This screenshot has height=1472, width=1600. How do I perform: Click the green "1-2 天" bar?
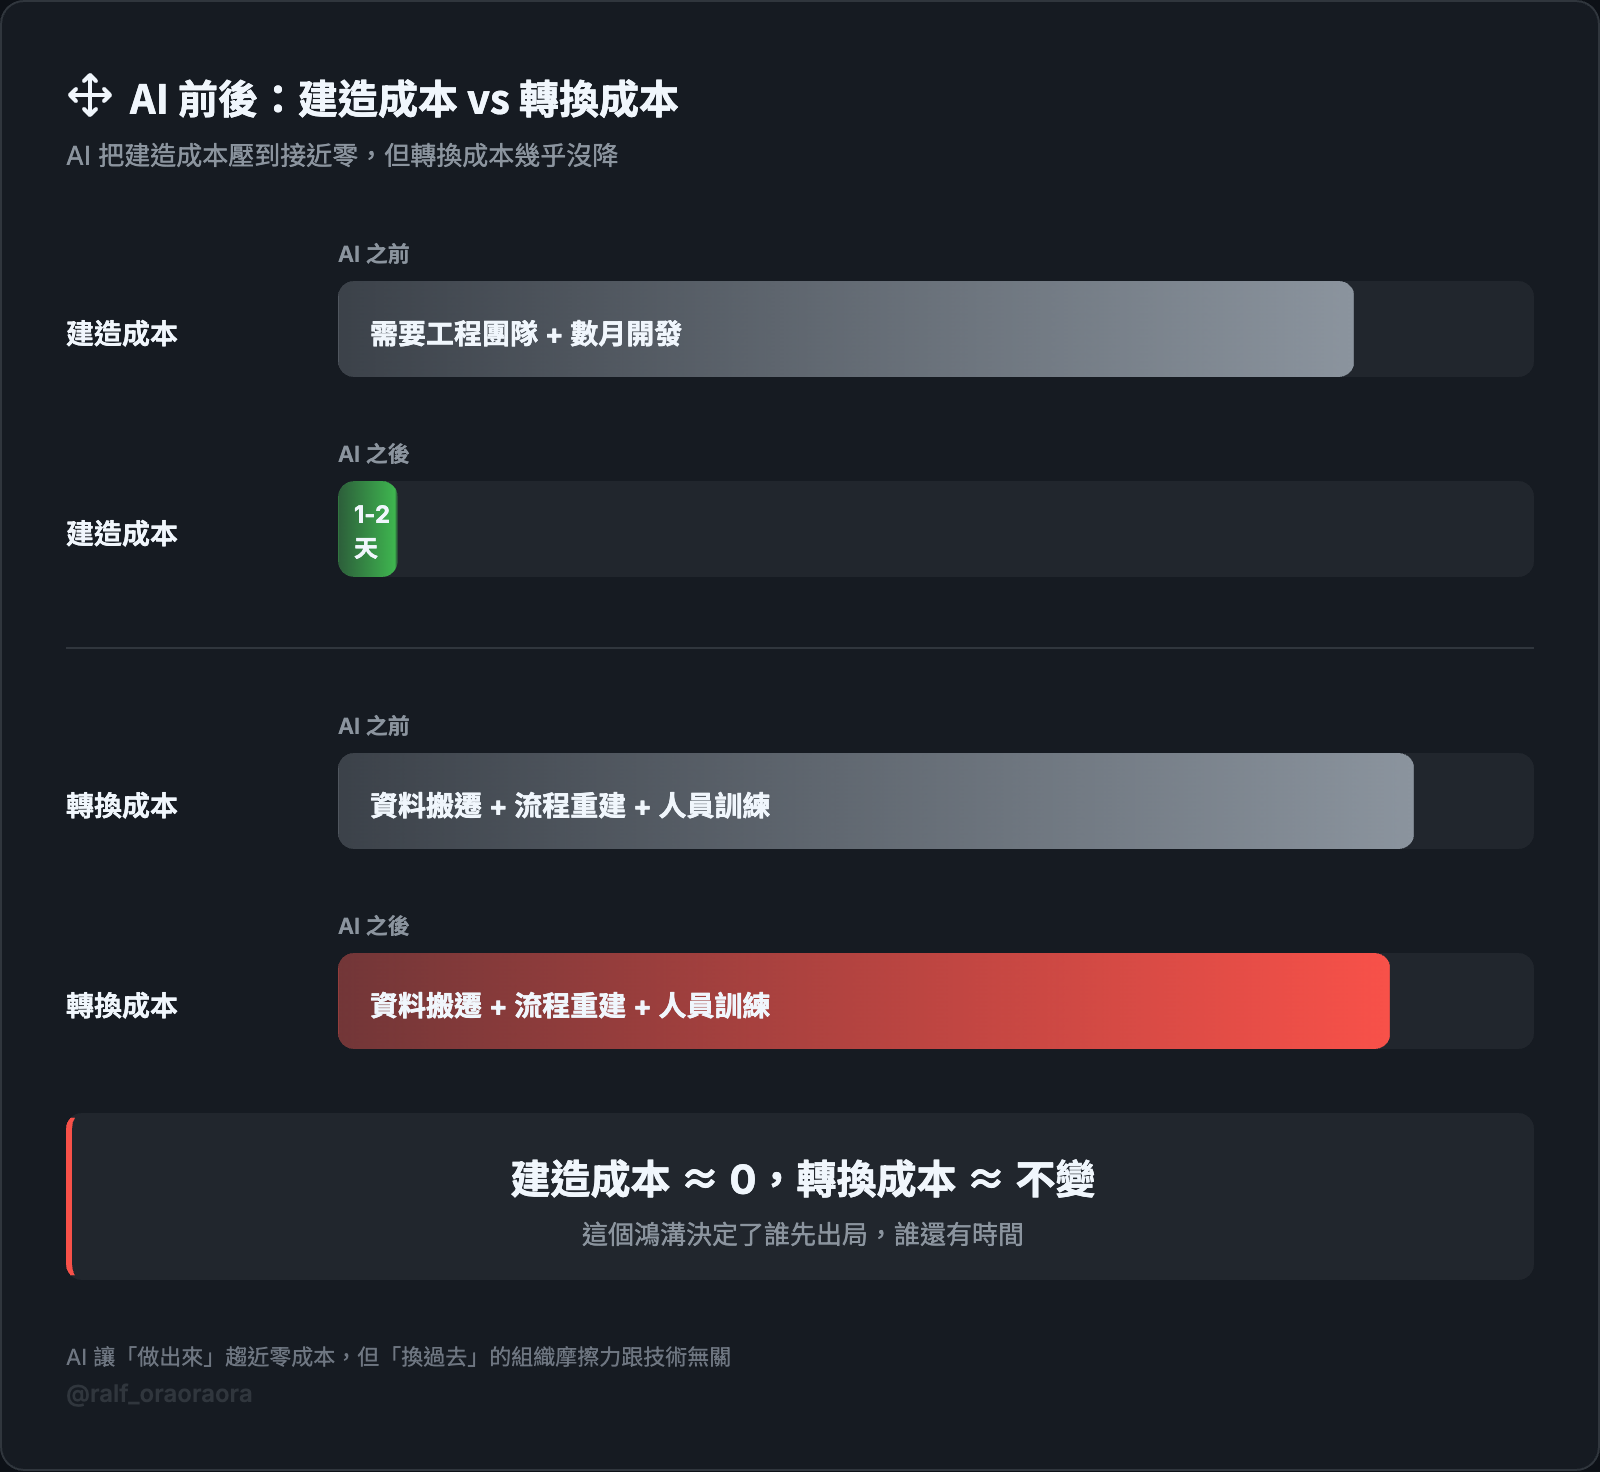pyautogui.click(x=368, y=529)
